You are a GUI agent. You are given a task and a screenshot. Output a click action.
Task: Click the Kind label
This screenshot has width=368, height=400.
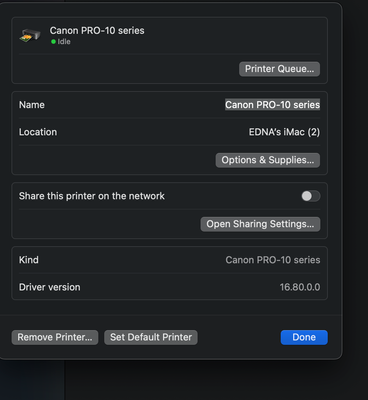coord(29,260)
